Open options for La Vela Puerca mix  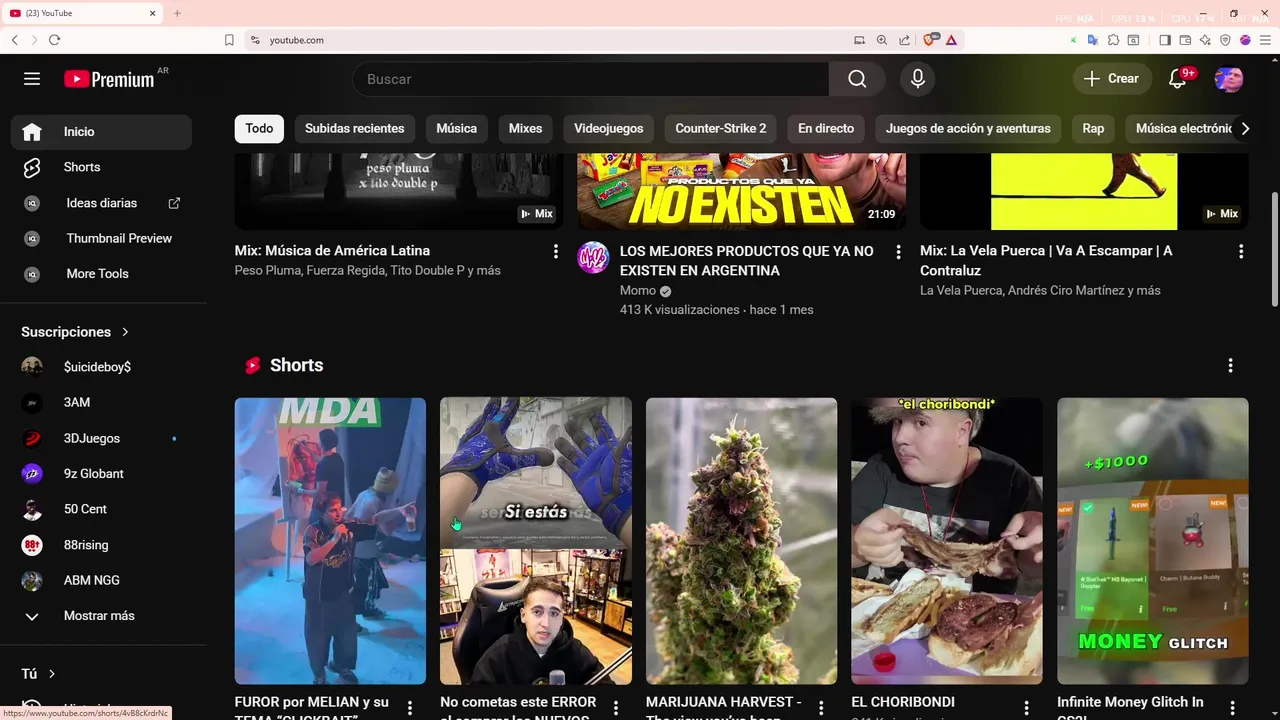pos(1241,252)
